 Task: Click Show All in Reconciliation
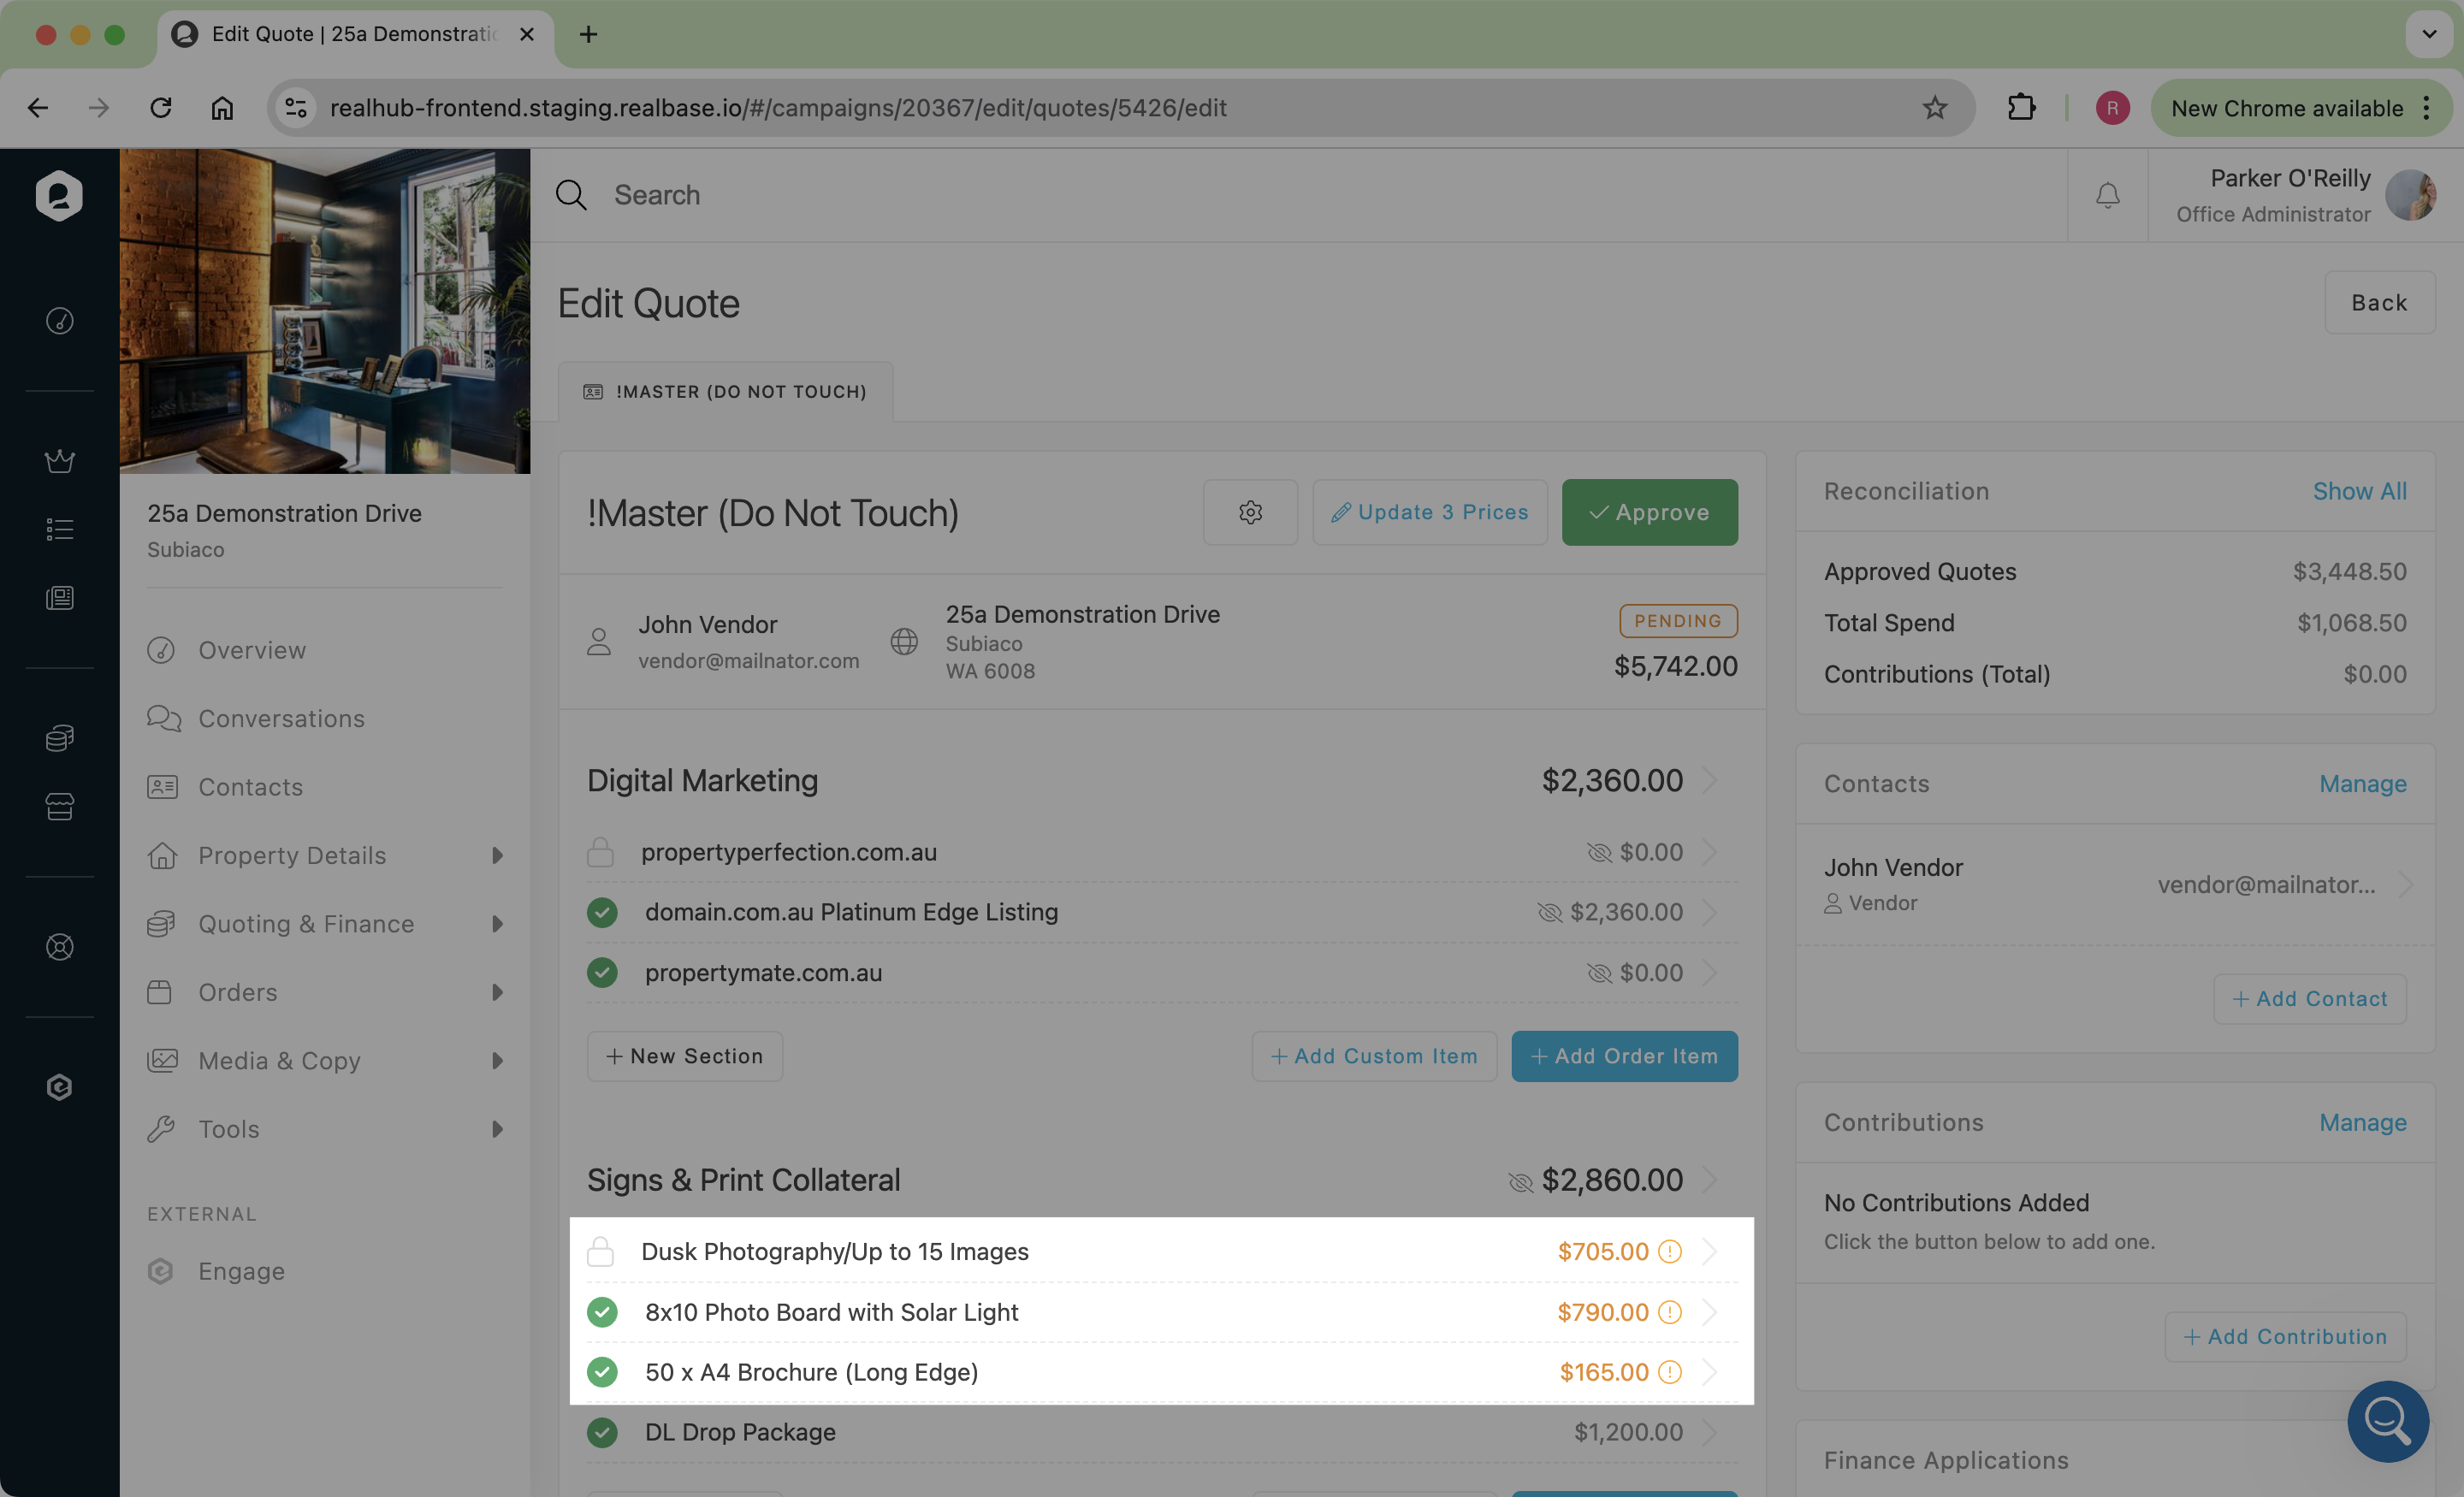pyautogui.click(x=2359, y=491)
